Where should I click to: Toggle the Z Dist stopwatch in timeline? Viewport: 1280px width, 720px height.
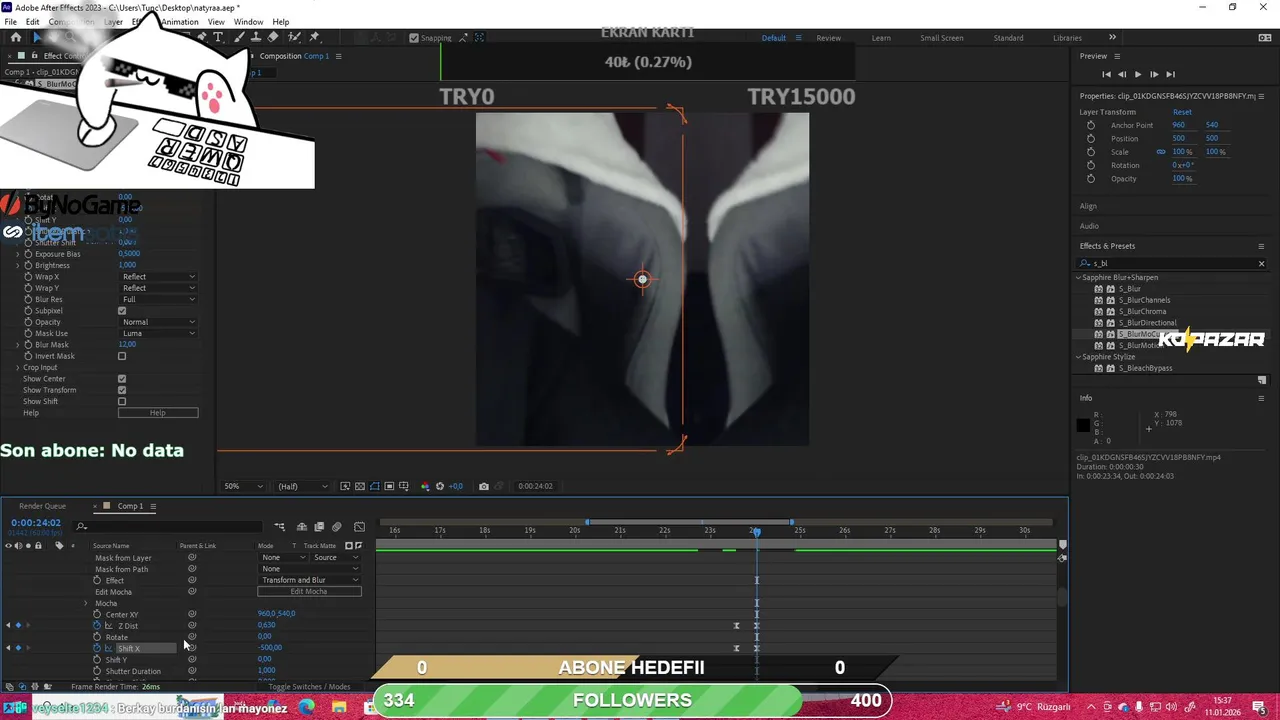tap(97, 625)
